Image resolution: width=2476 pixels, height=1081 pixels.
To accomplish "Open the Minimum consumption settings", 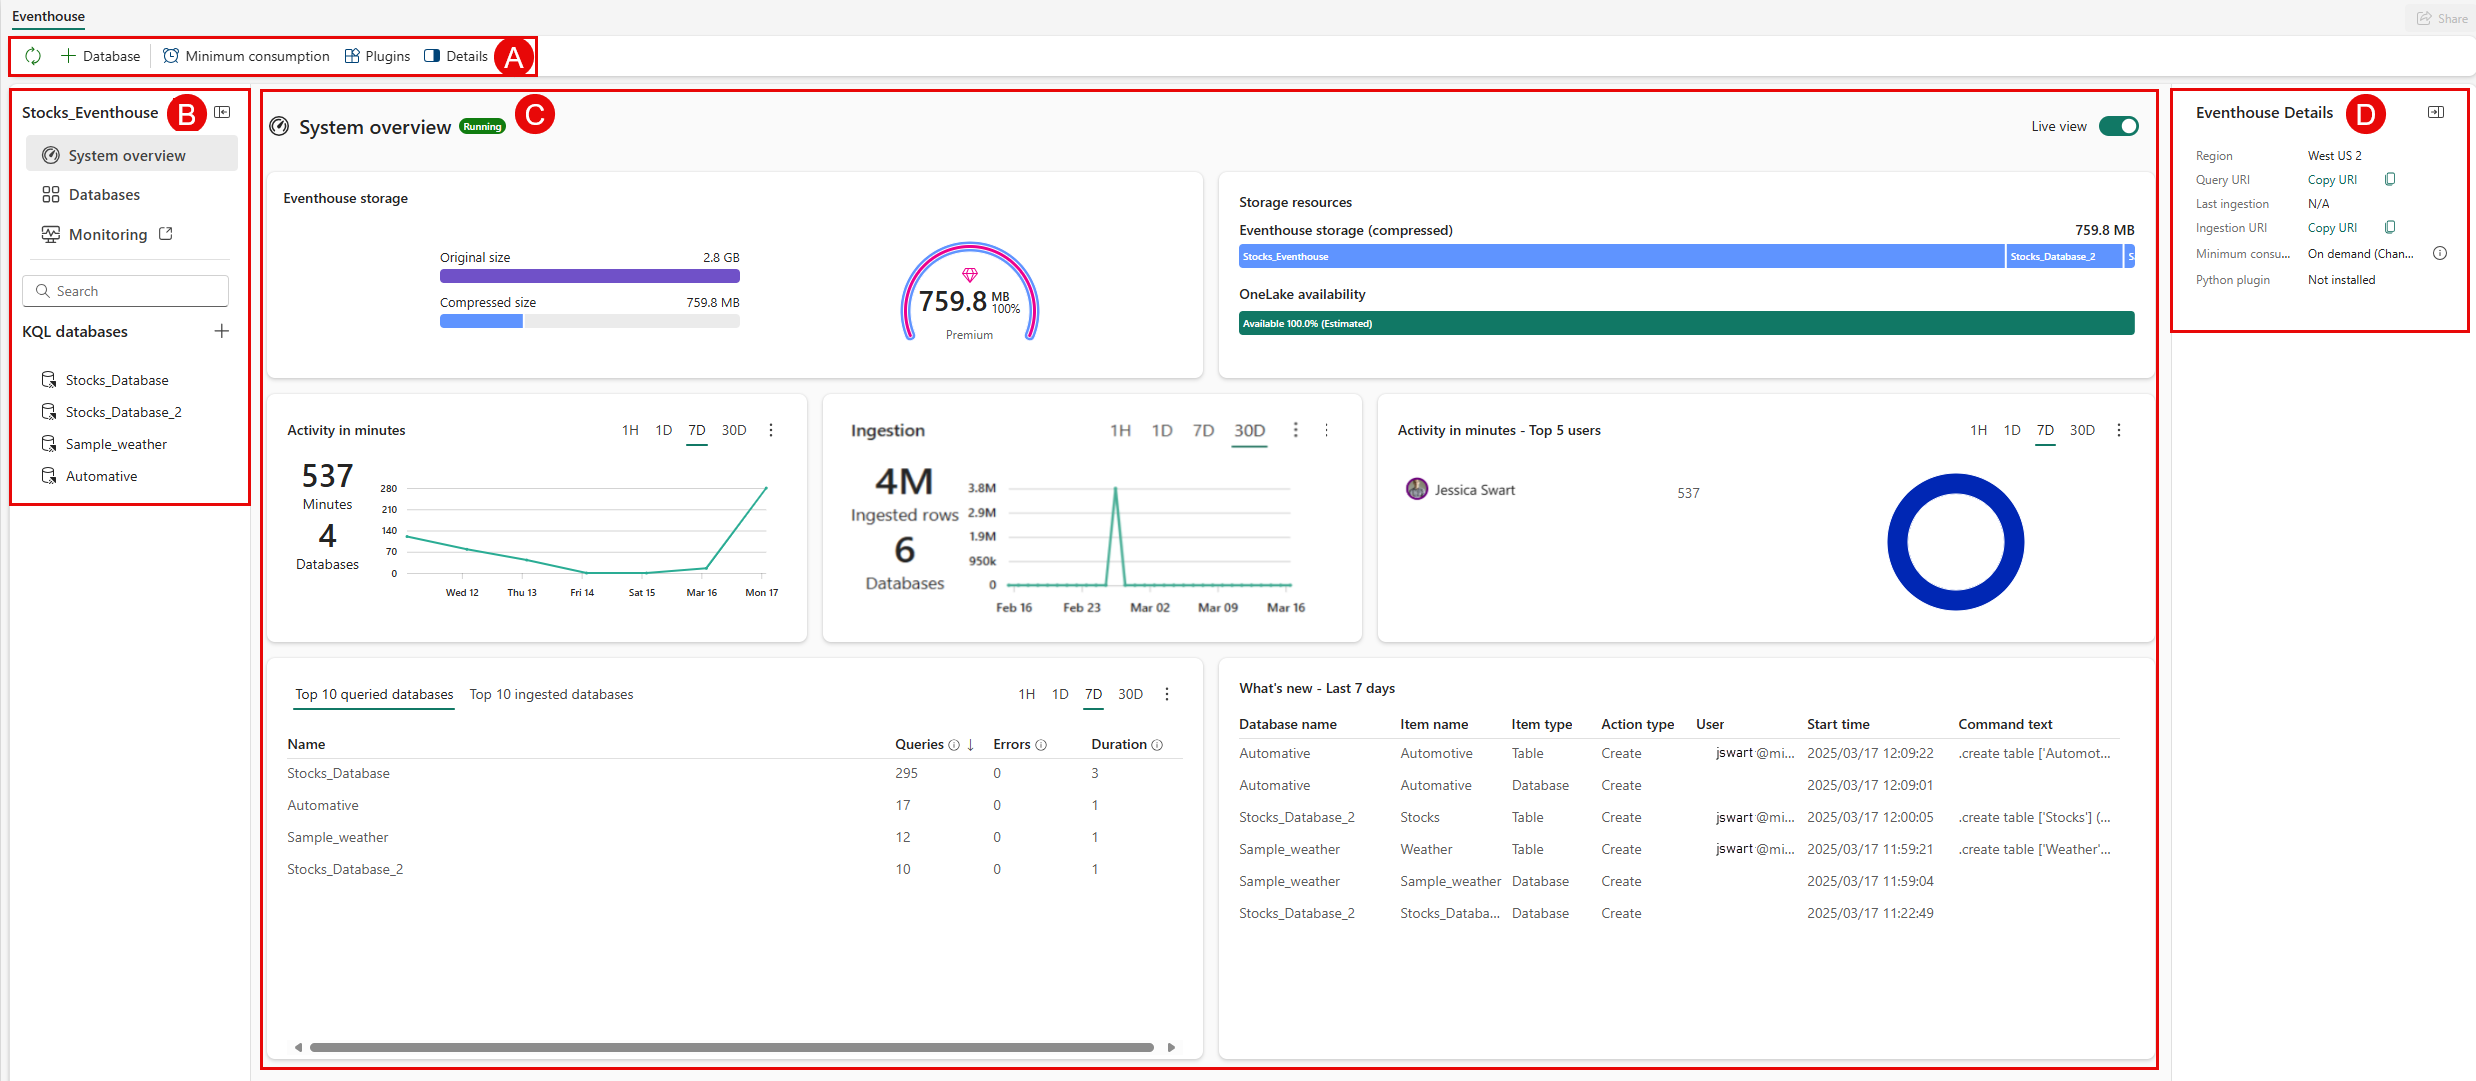I will tap(246, 56).
